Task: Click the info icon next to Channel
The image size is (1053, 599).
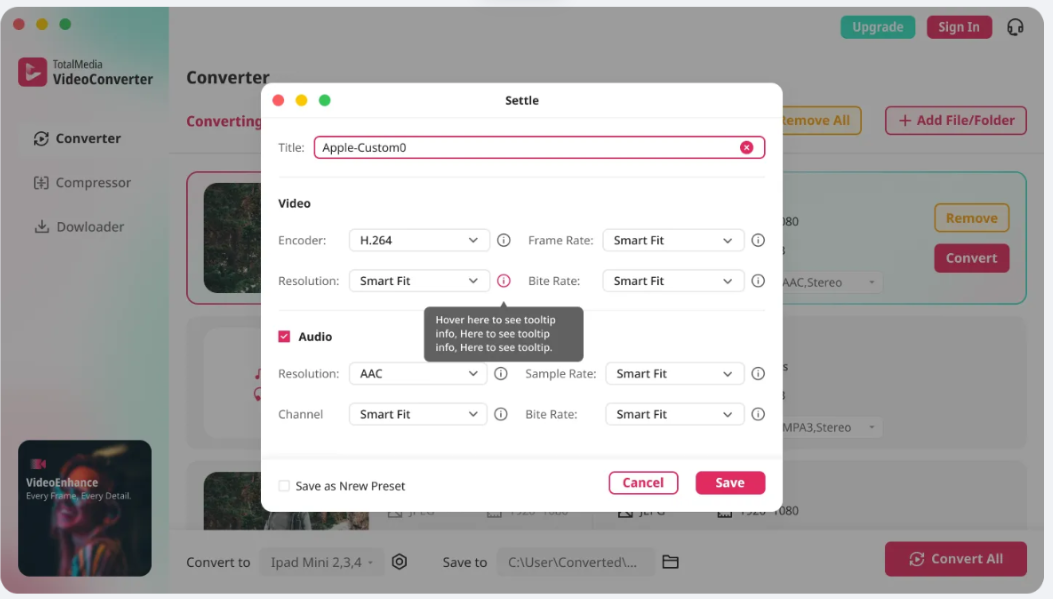Action: (501, 414)
